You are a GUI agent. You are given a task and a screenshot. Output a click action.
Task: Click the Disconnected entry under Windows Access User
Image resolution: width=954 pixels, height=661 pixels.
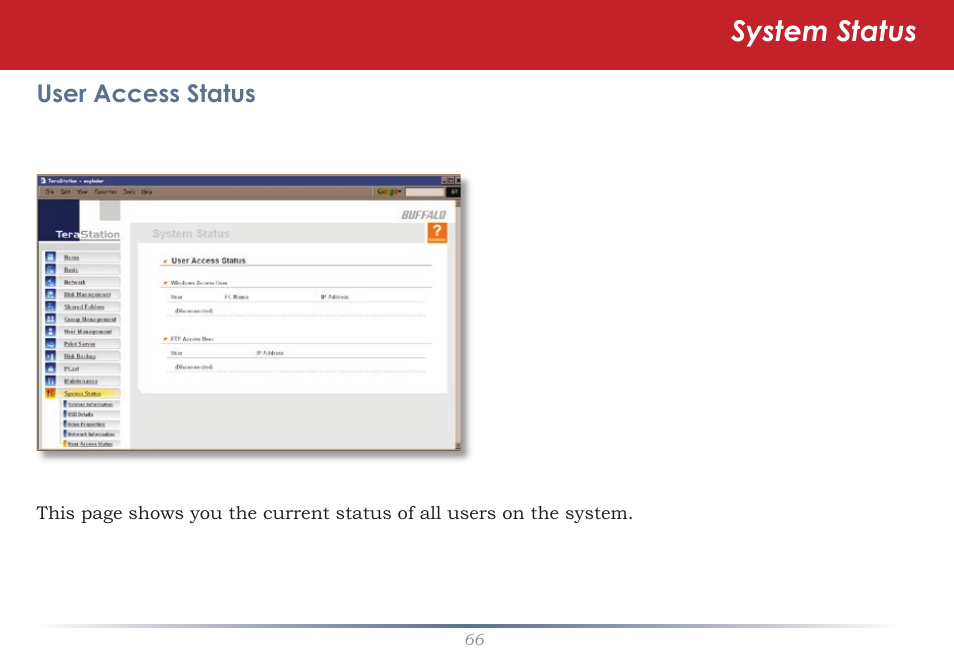click(194, 311)
